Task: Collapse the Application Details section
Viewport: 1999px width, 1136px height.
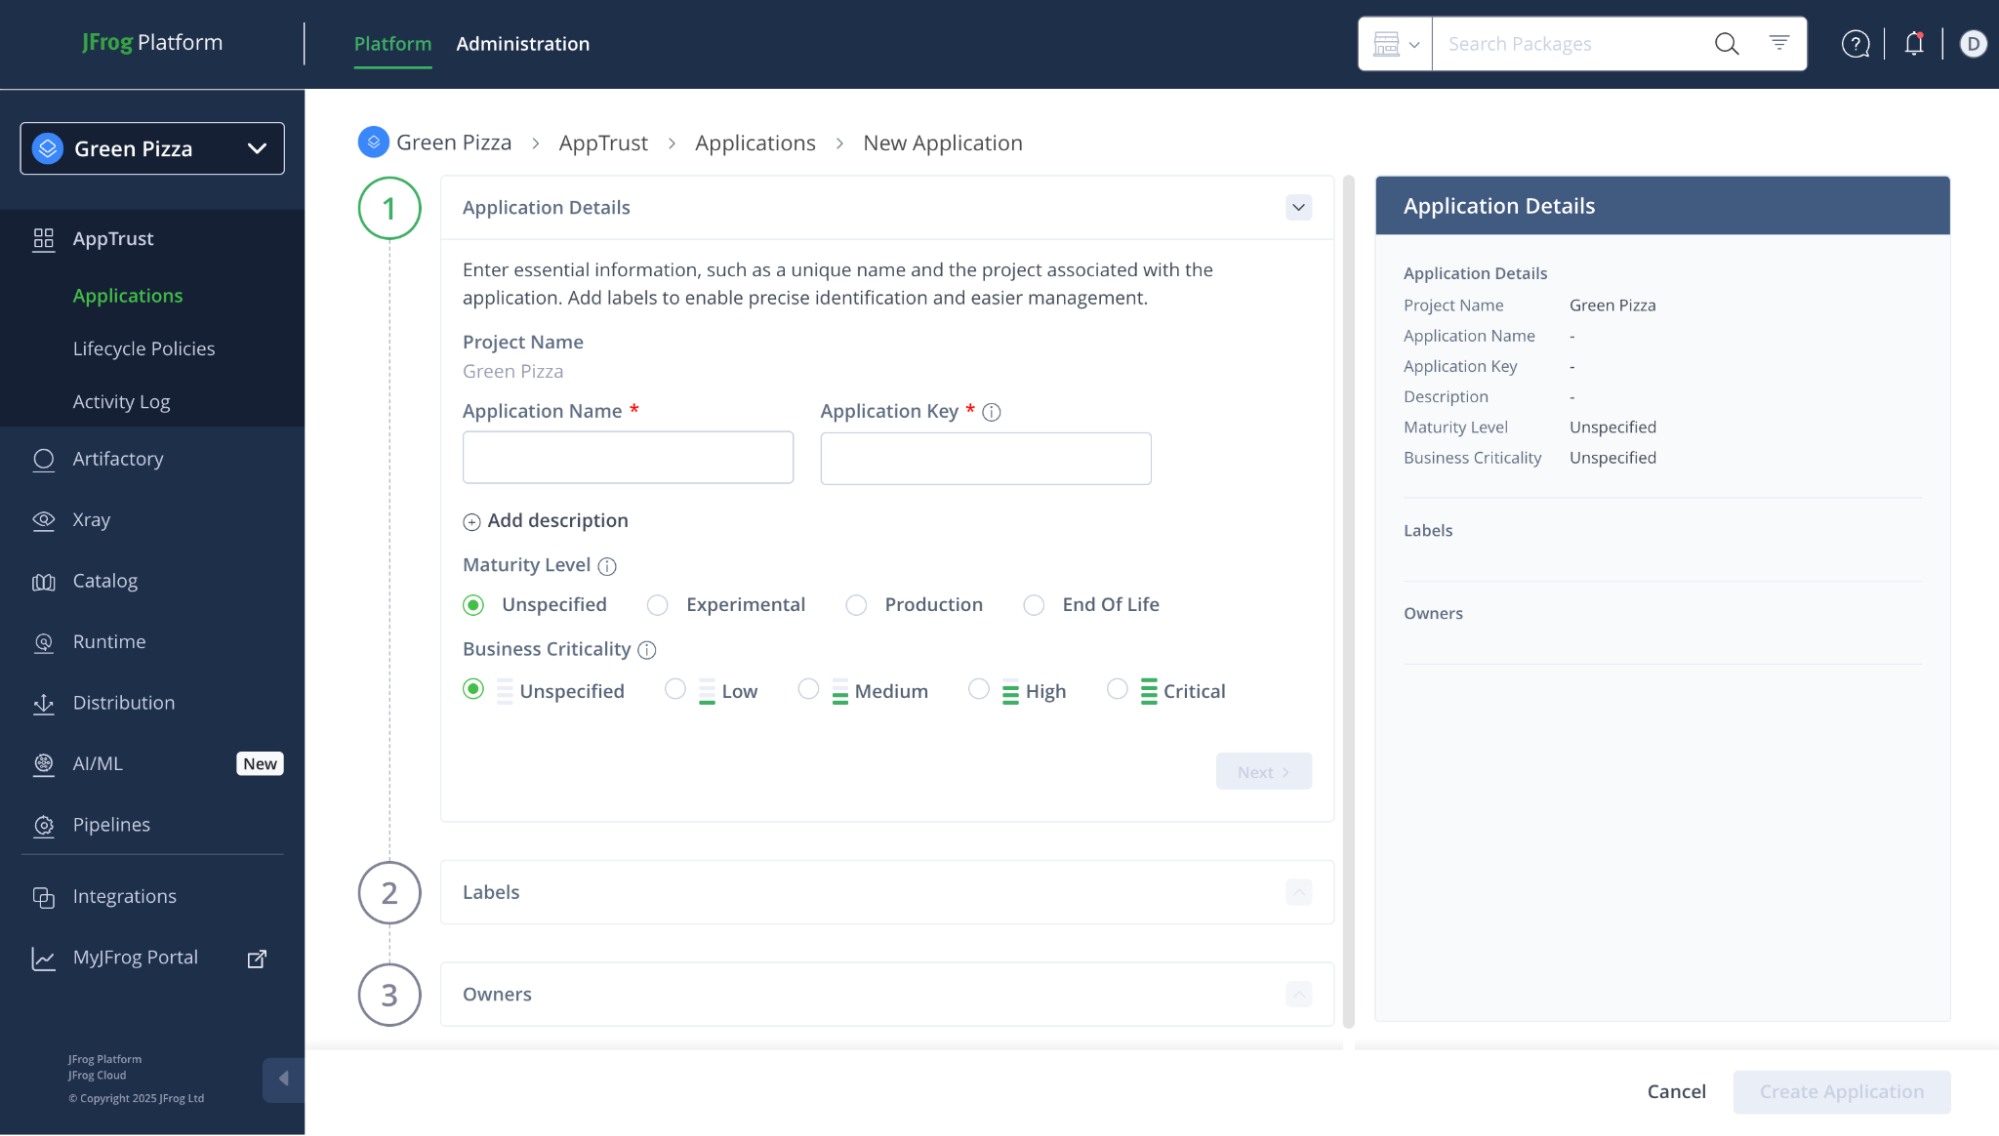Action: 1298,208
